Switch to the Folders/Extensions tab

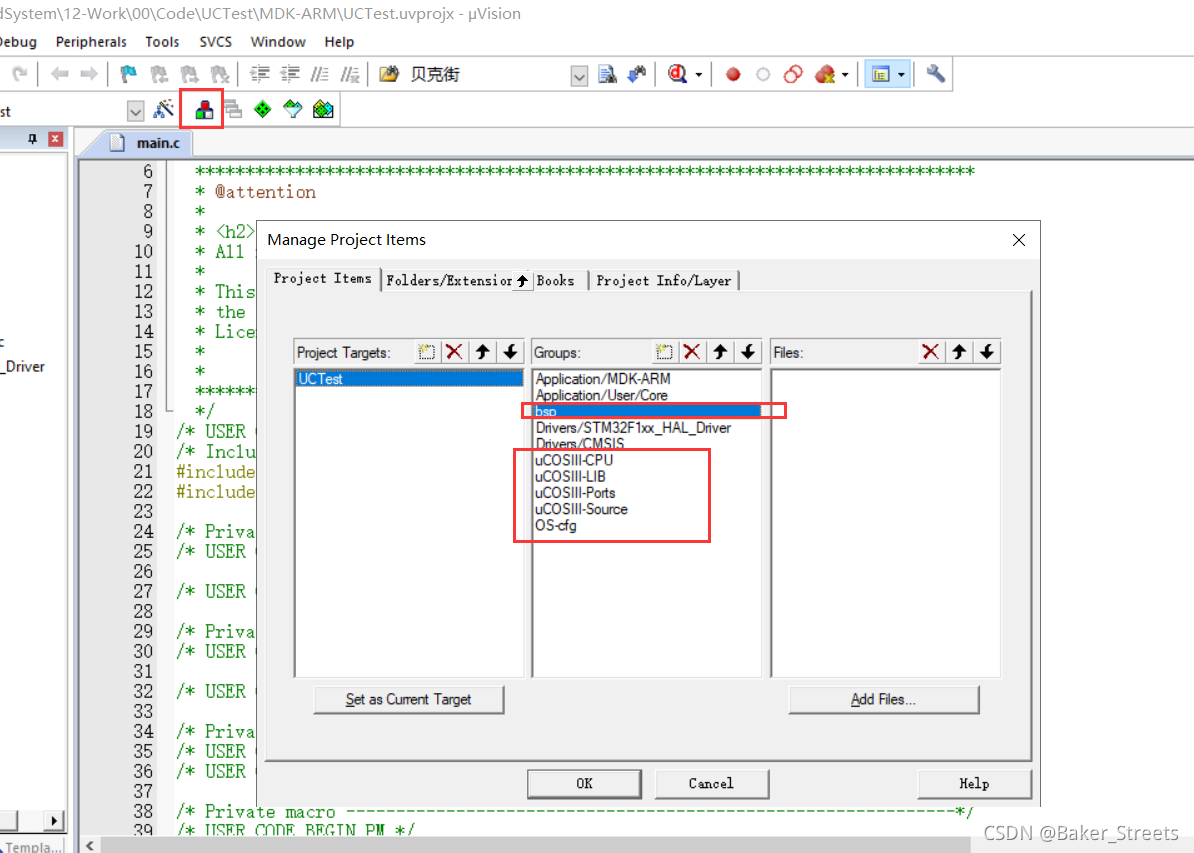(449, 280)
